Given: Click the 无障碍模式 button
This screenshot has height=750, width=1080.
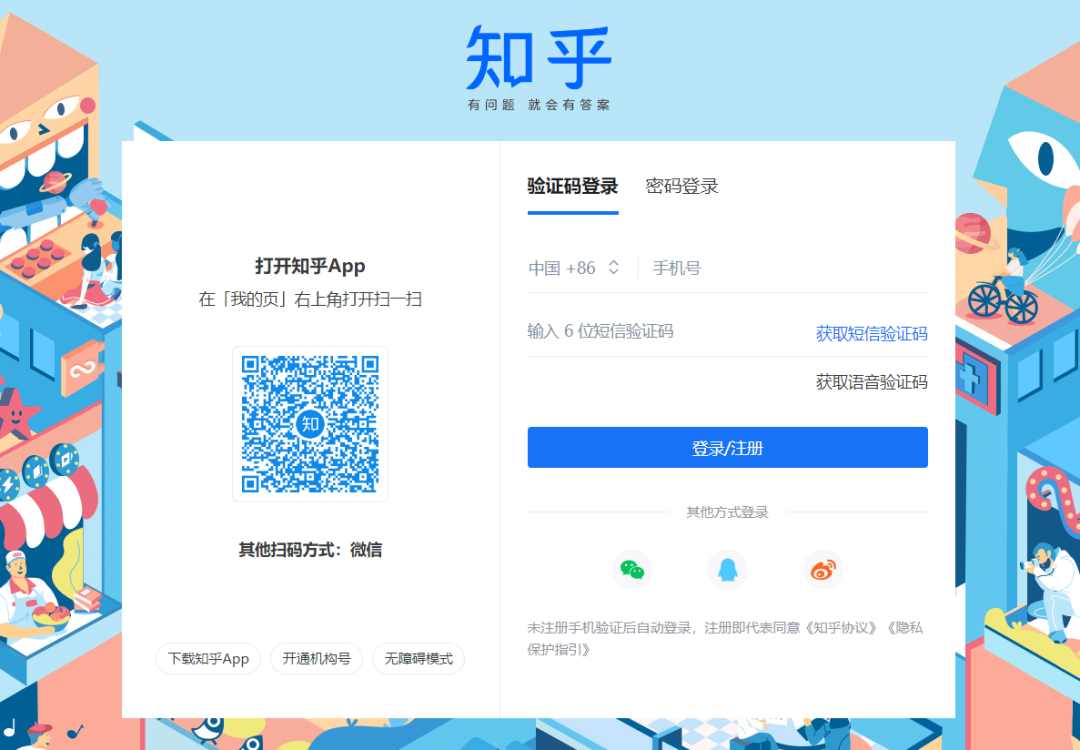Looking at the screenshot, I should pos(418,658).
